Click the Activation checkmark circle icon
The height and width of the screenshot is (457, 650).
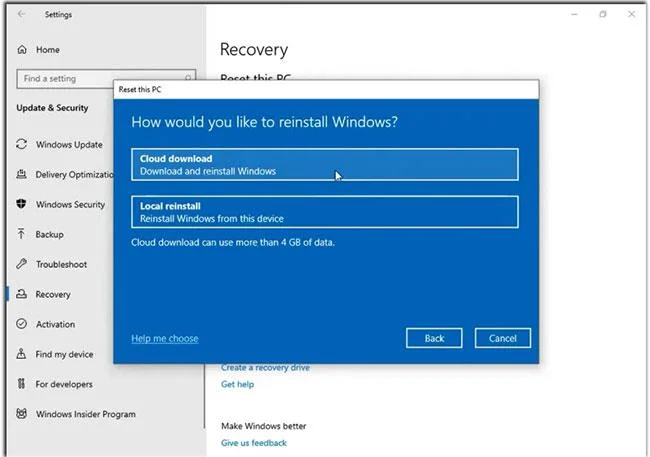coord(22,324)
